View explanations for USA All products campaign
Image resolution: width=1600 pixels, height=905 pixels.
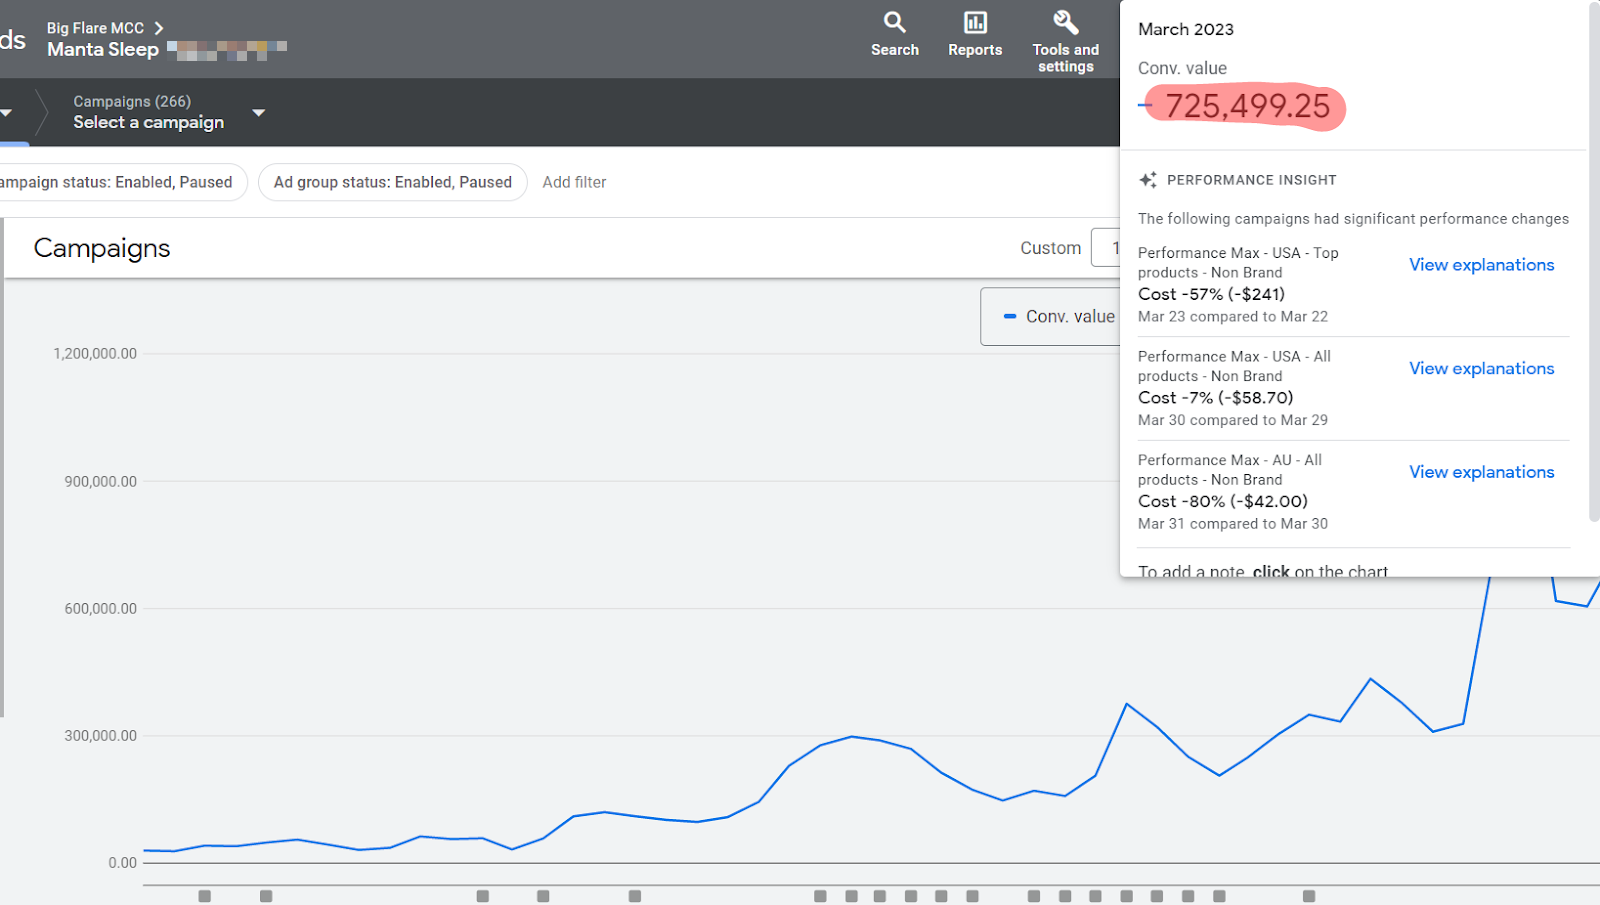(x=1481, y=369)
